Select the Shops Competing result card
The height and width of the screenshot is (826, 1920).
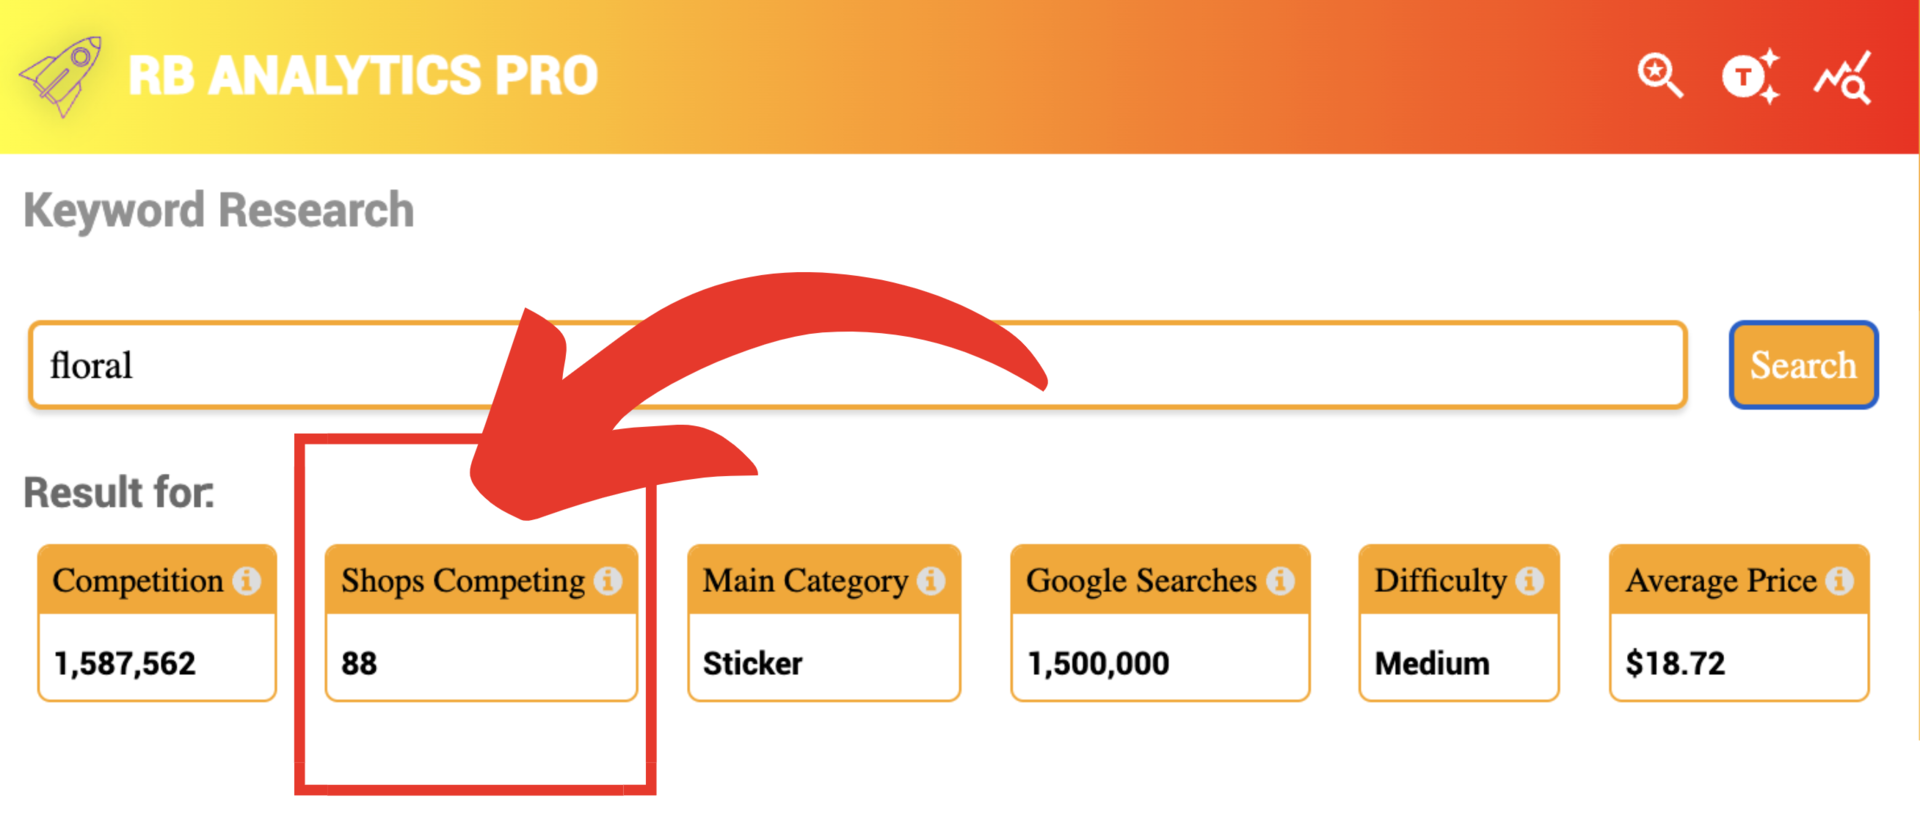click(482, 620)
